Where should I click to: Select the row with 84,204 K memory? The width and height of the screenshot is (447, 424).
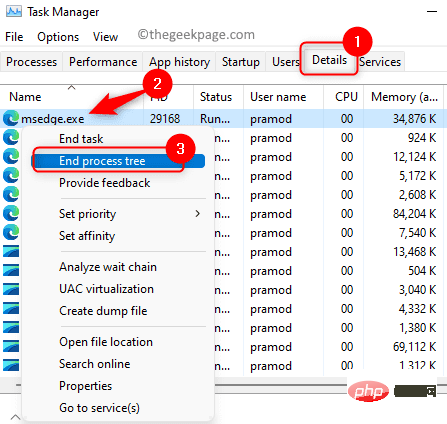click(x=223, y=214)
